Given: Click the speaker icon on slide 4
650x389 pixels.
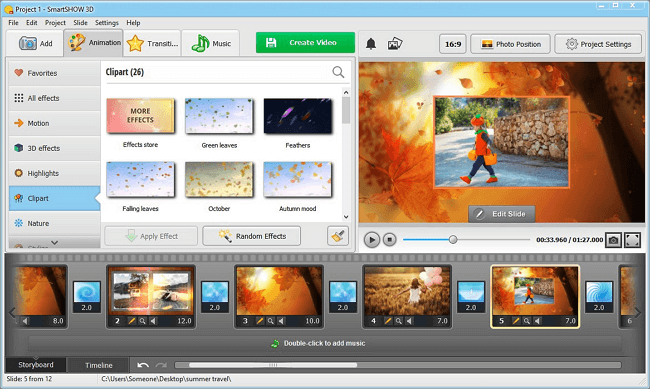Looking at the screenshot, I should [x=409, y=321].
